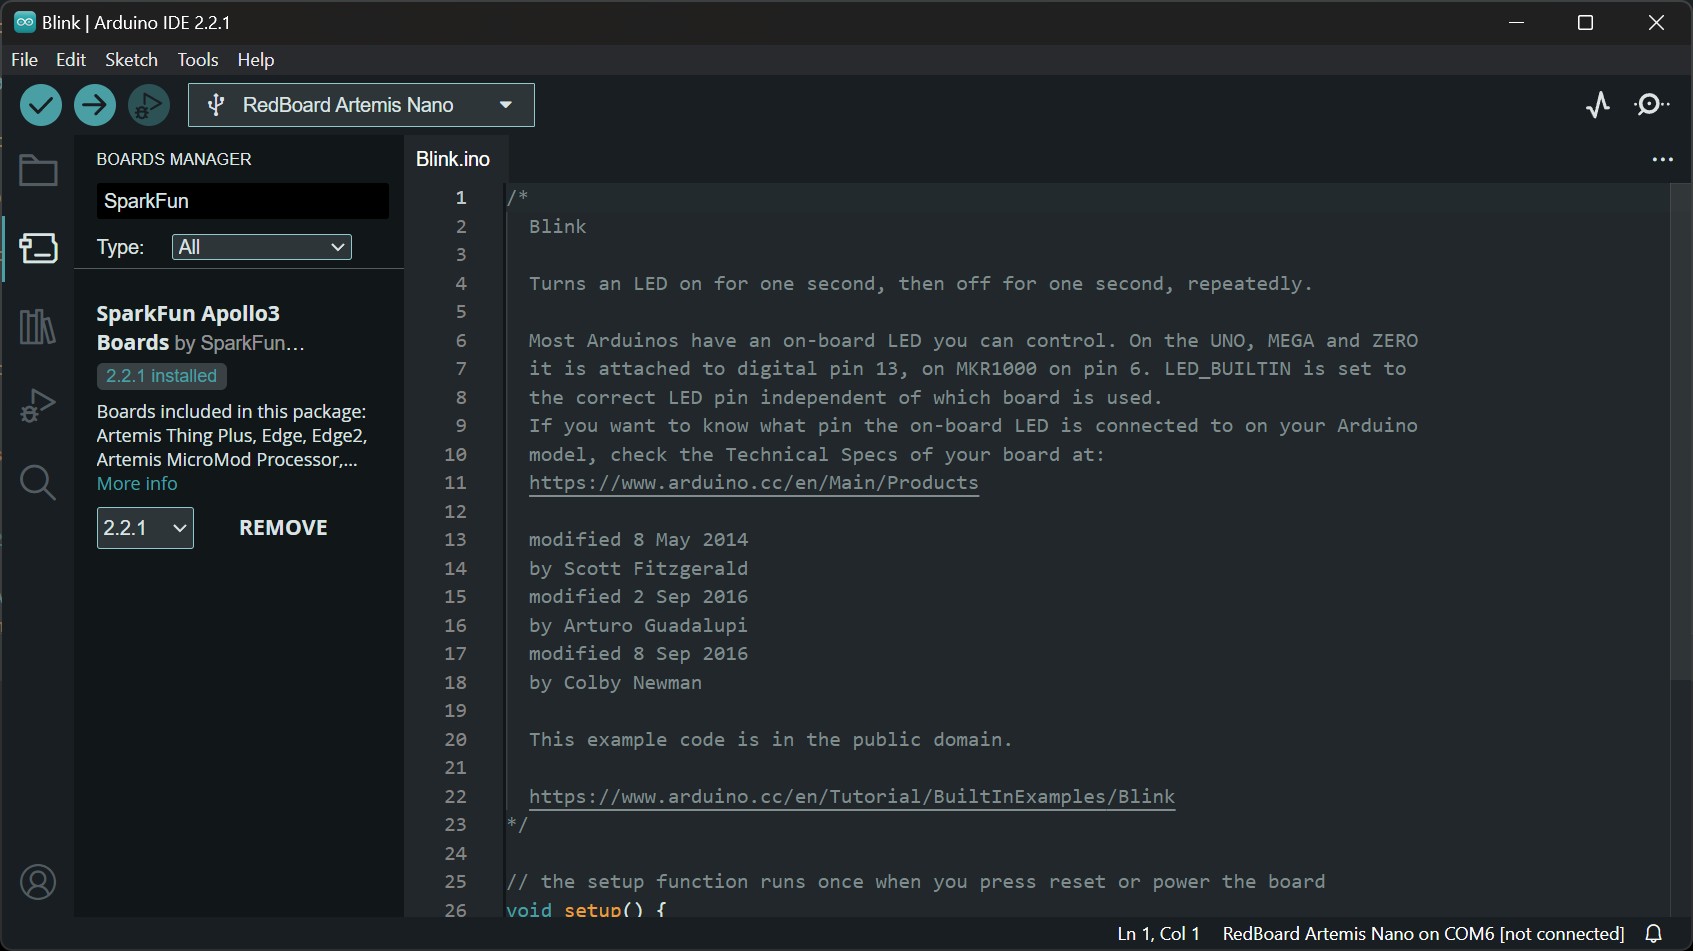Screen dimensions: 1693x951
Task: Click REMOVE for SparkFun Apollo3 Boards
Action: coord(283,528)
